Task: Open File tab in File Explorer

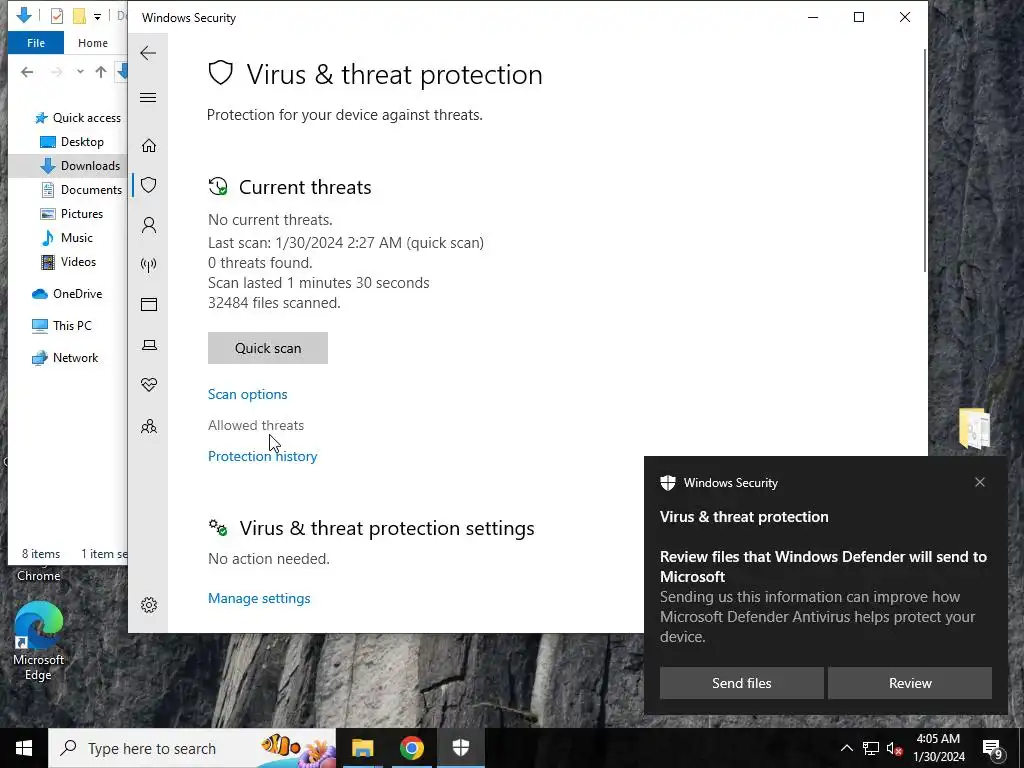Action: click(36, 43)
